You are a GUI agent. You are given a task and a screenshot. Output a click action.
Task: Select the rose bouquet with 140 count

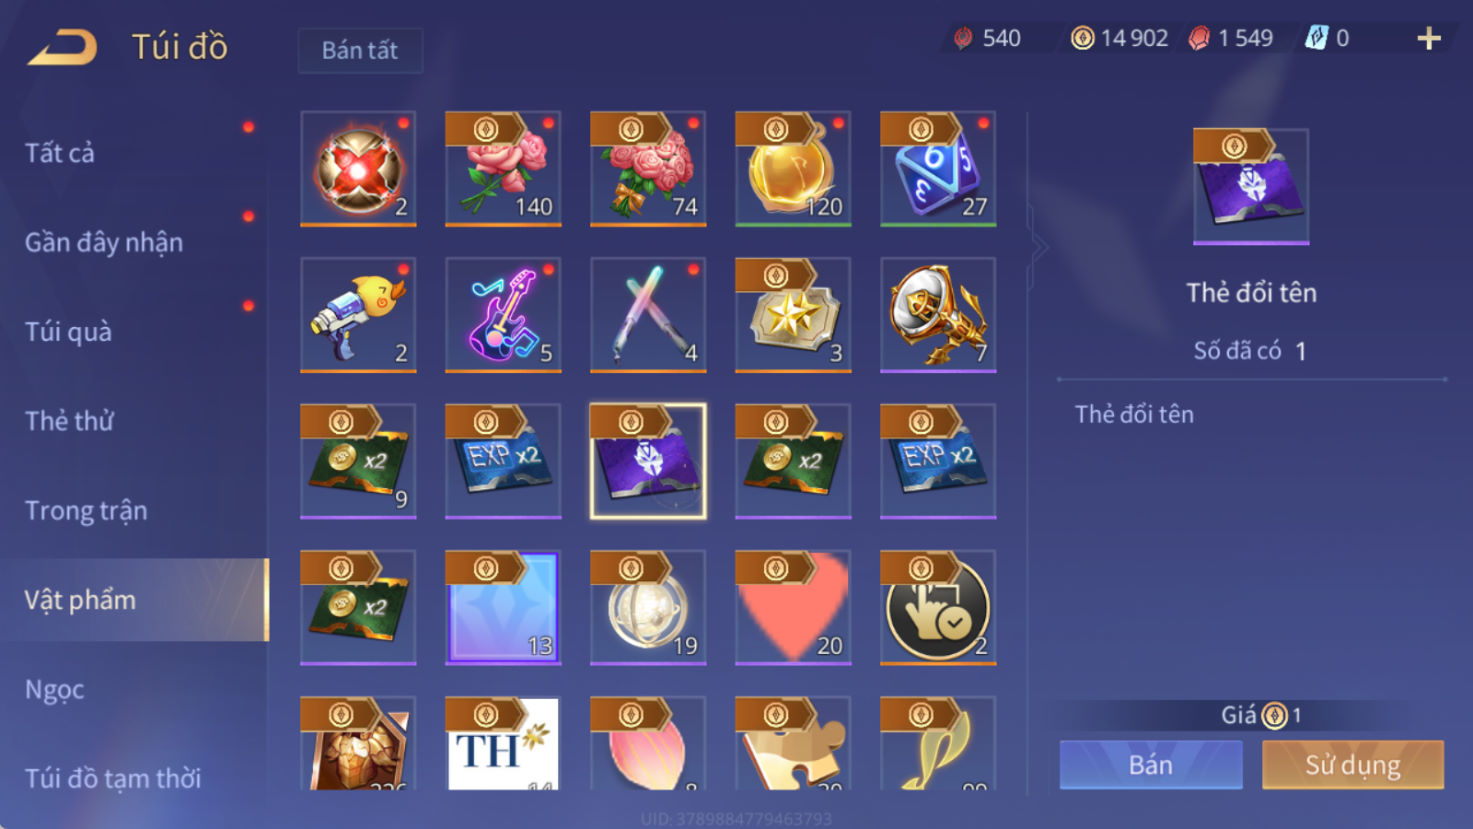503,168
